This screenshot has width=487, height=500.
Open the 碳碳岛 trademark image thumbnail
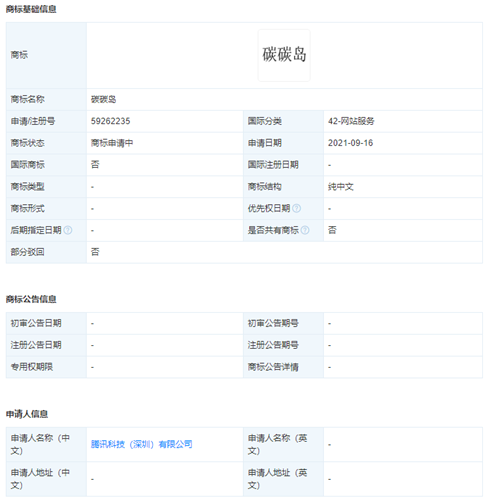(284, 55)
